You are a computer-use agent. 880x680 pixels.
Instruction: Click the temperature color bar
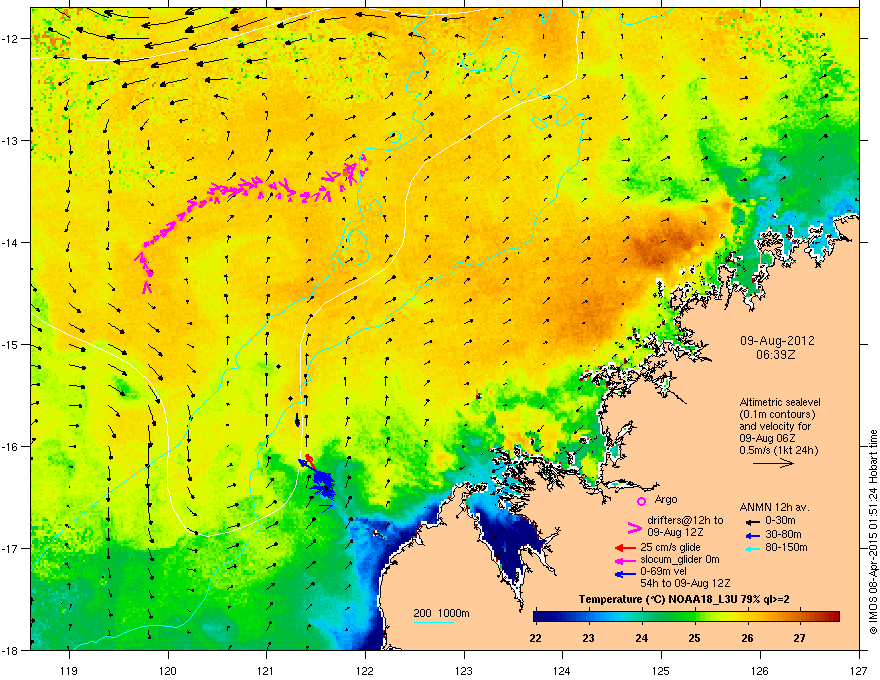pyautogui.click(x=686, y=617)
